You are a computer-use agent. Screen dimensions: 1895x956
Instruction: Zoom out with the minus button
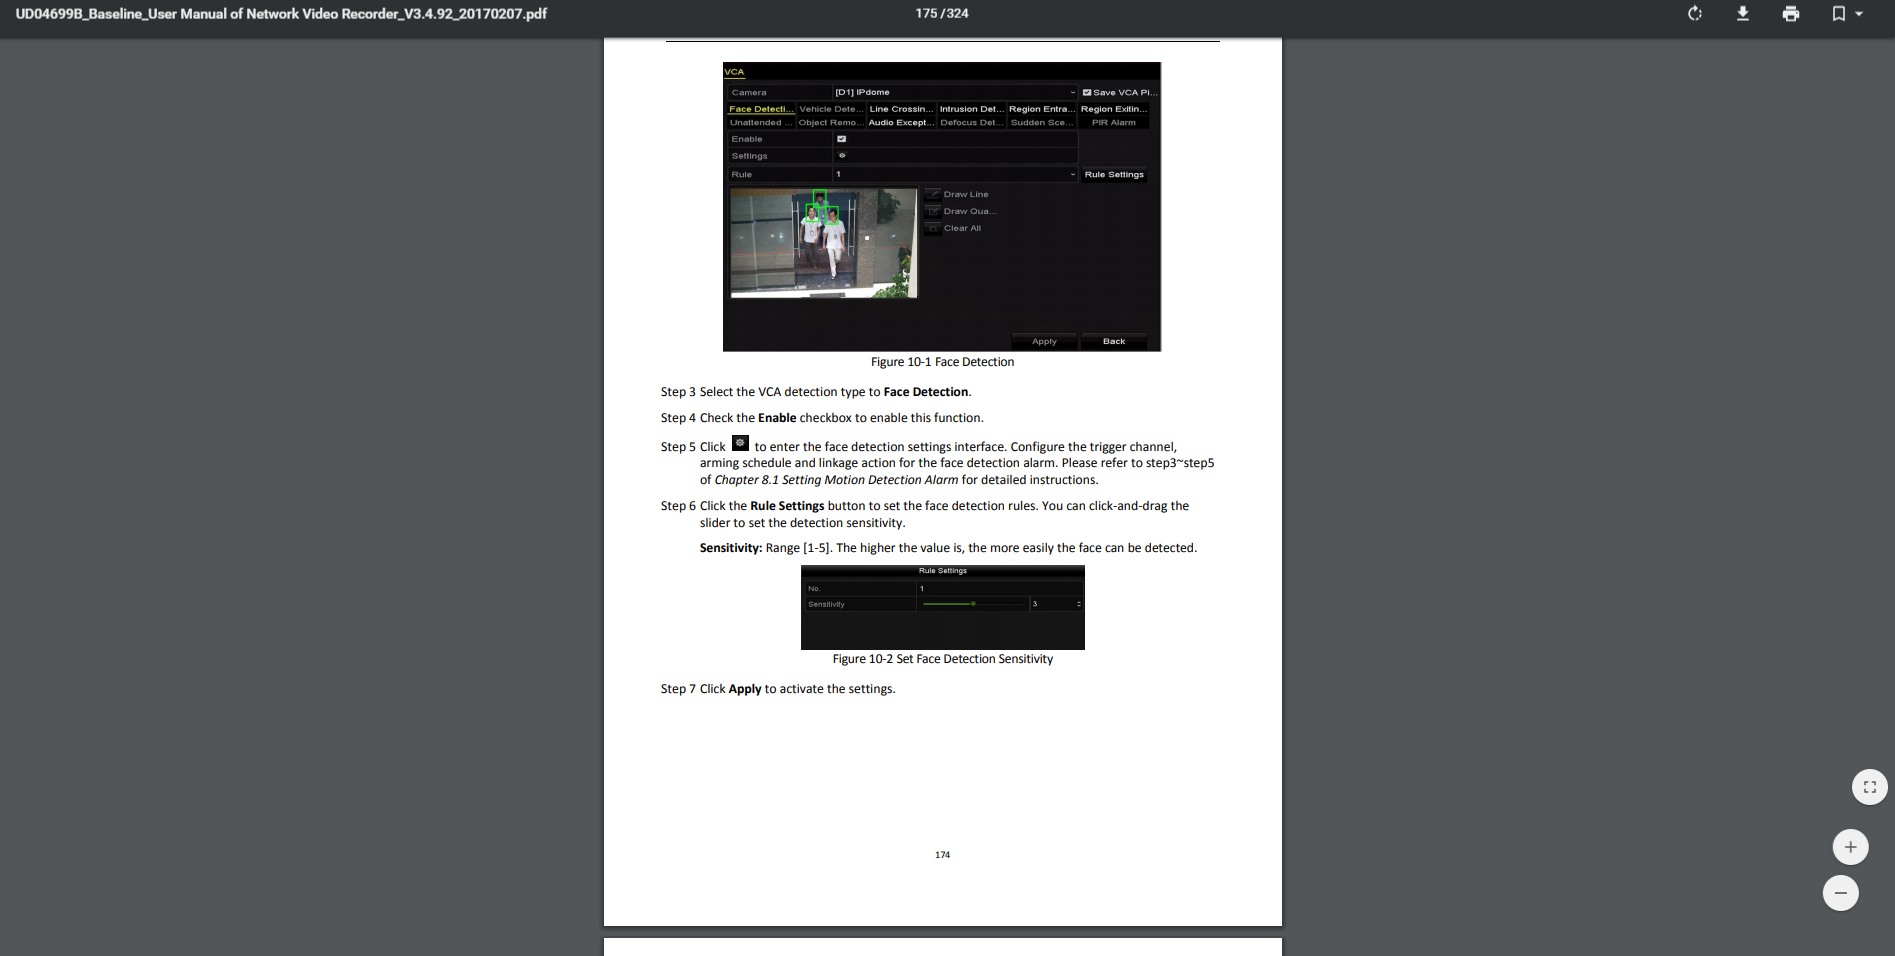1840,893
